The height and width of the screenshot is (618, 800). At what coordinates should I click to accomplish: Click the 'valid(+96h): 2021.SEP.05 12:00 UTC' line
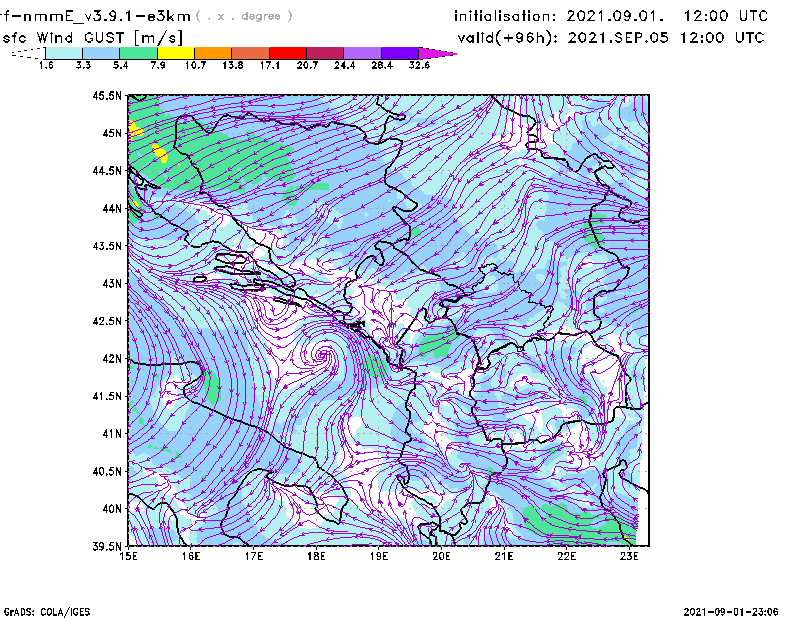click(611, 38)
